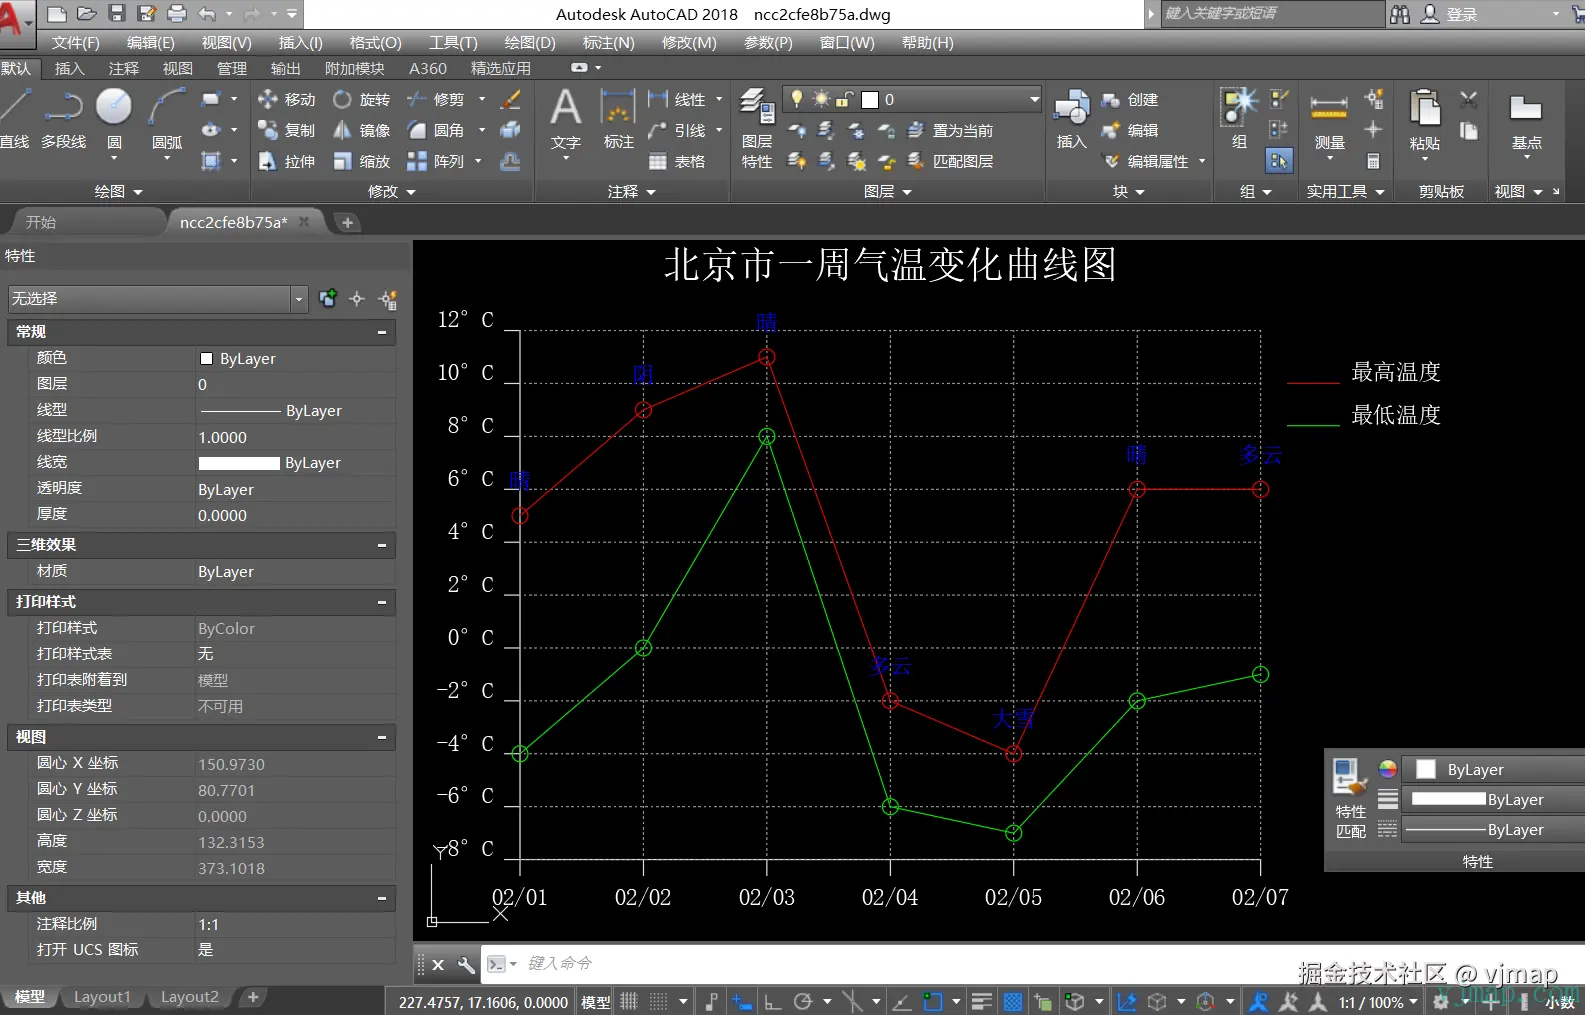Toggle ortho mode in status bar
This screenshot has height=1015, width=1585.
(773, 1001)
